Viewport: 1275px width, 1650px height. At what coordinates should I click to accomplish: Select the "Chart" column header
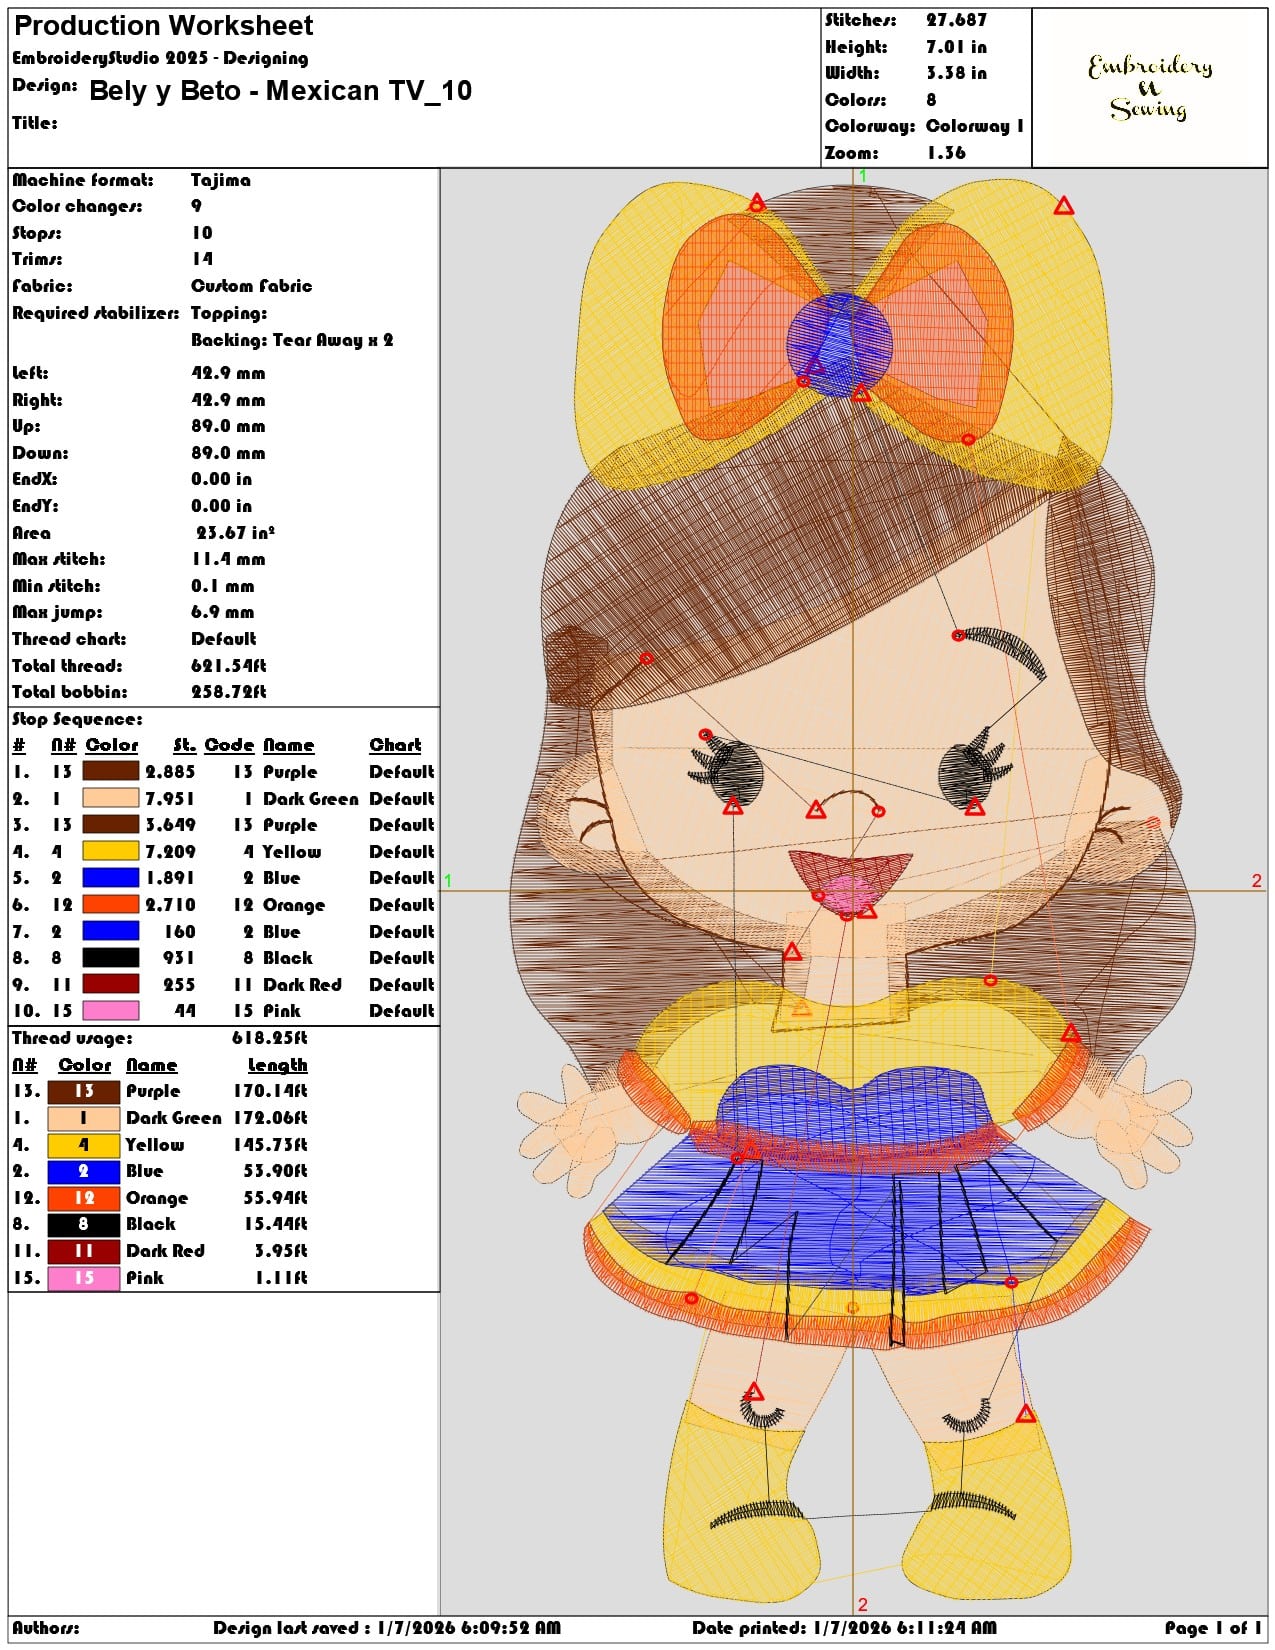395,745
